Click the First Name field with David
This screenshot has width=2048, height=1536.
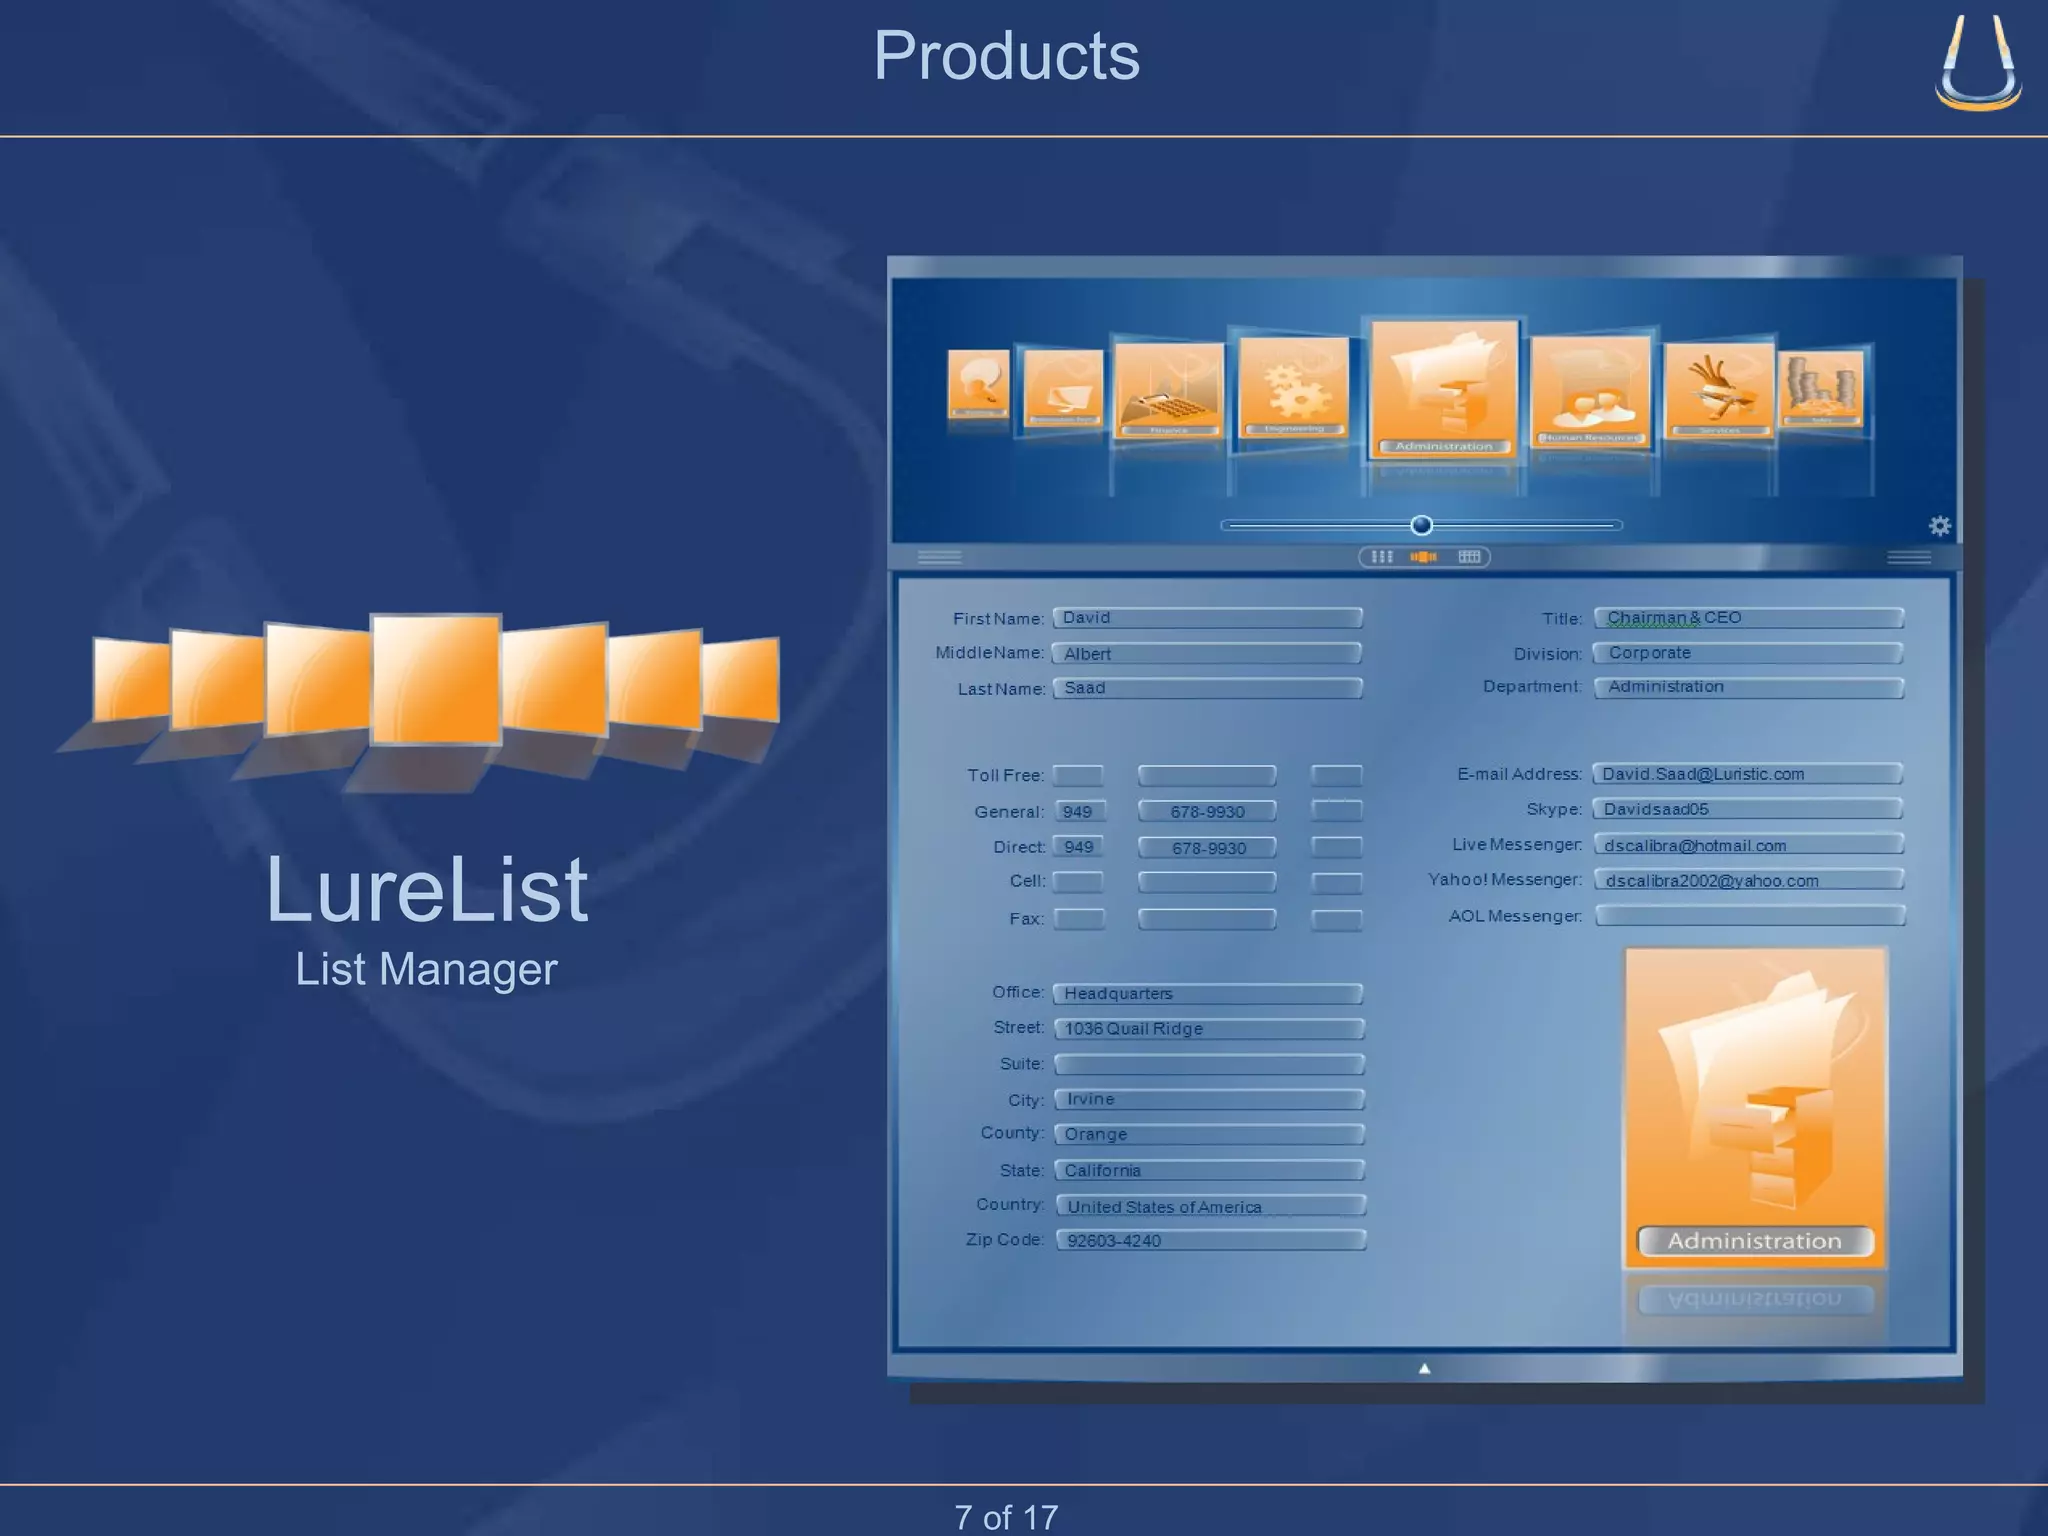(x=1208, y=618)
